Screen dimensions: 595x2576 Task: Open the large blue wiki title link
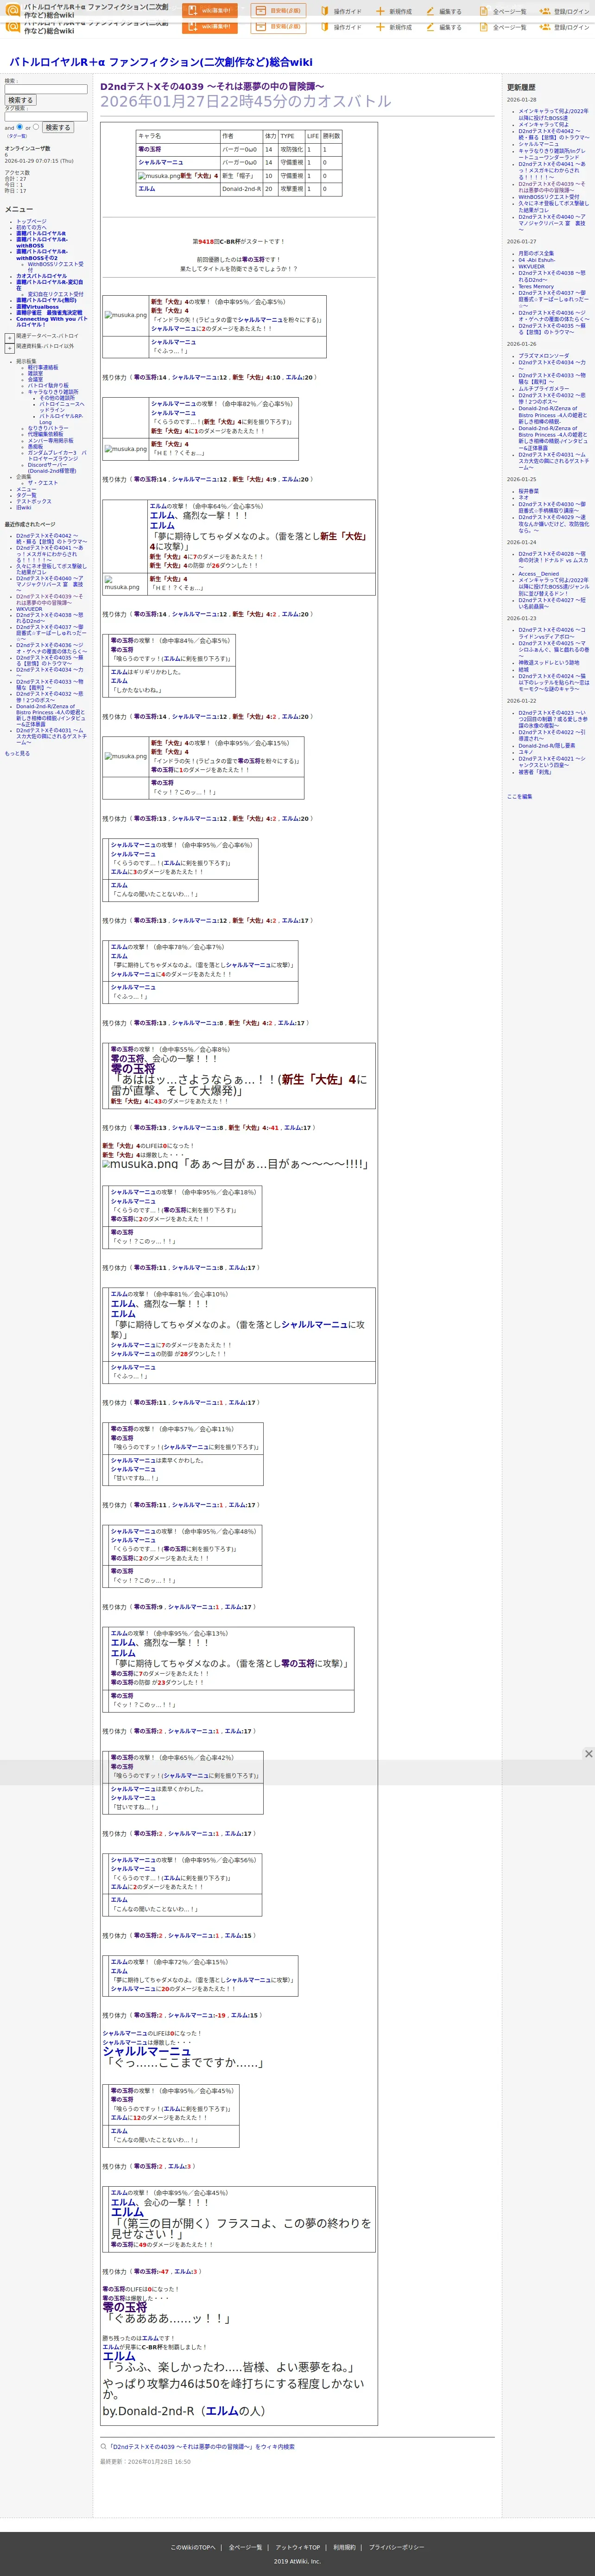tap(161, 62)
